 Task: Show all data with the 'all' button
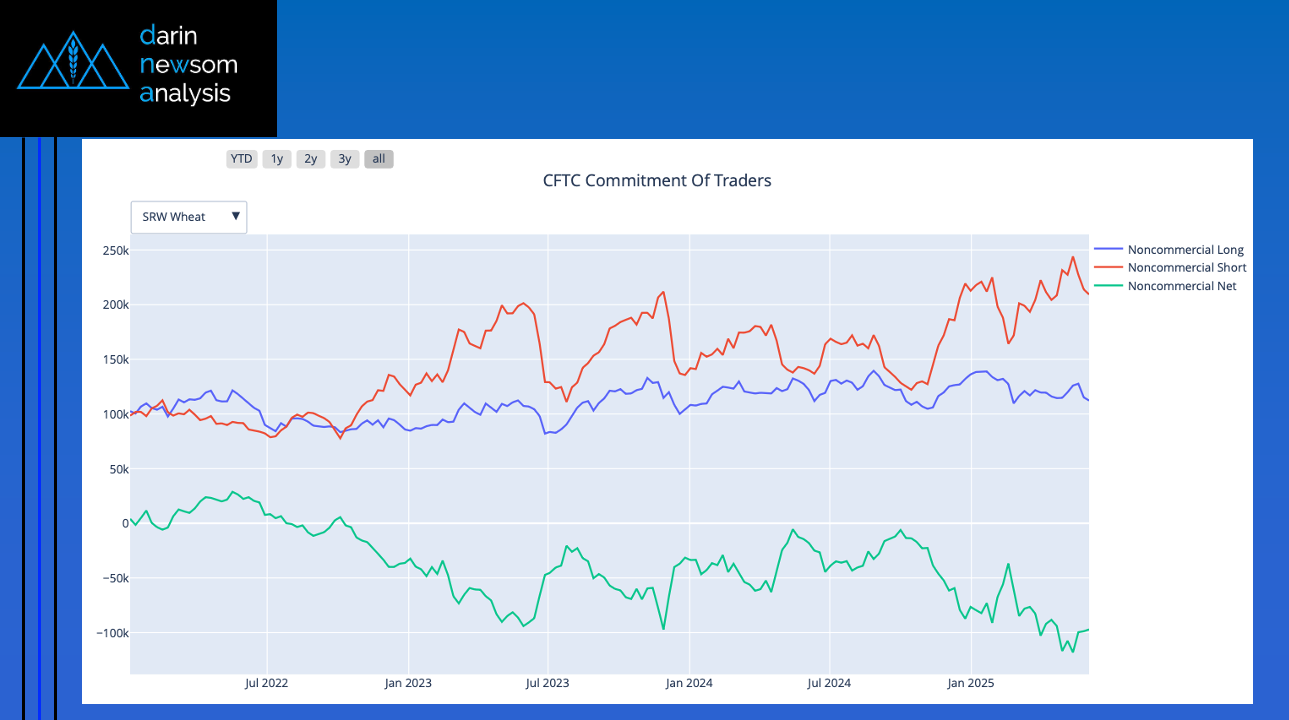[x=378, y=159]
